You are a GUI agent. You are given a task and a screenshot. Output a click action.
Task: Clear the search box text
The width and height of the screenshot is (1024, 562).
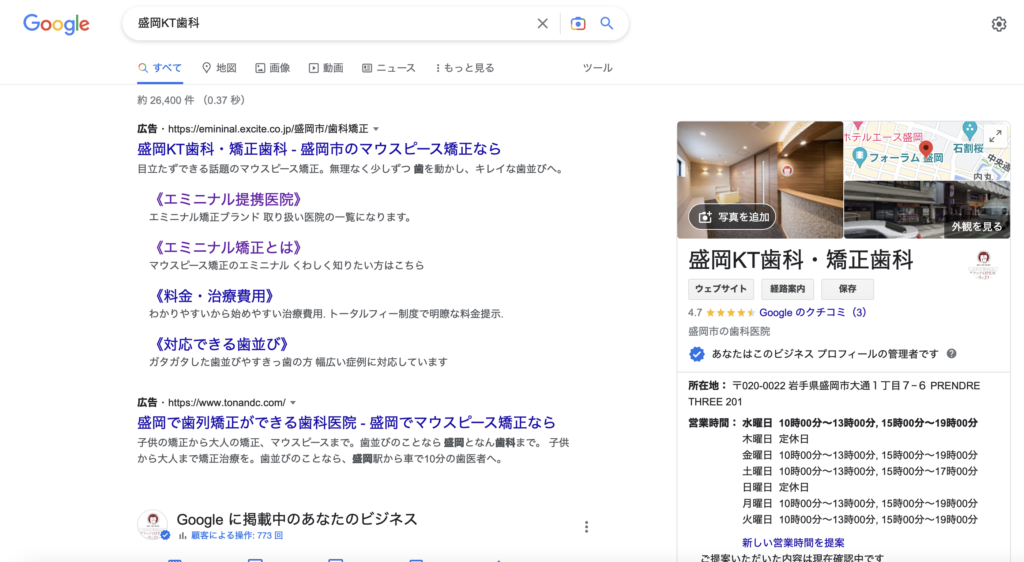pyautogui.click(x=542, y=23)
